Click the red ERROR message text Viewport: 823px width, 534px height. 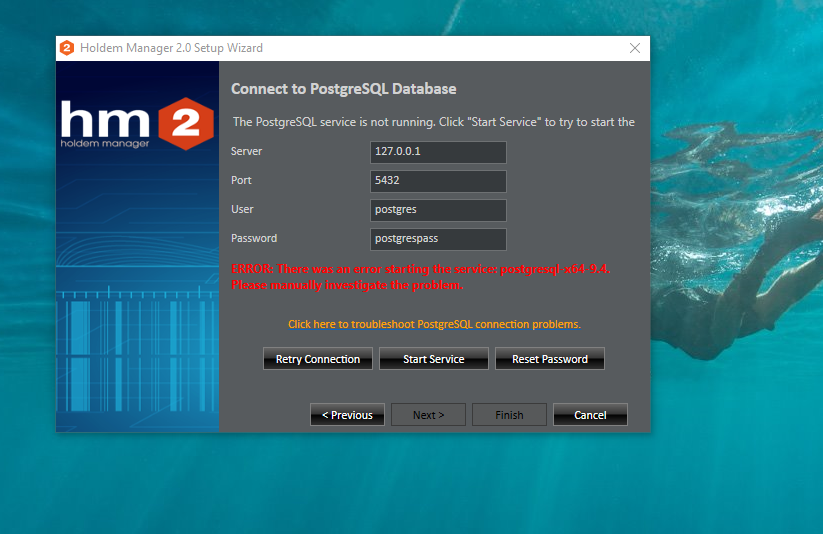coord(420,277)
